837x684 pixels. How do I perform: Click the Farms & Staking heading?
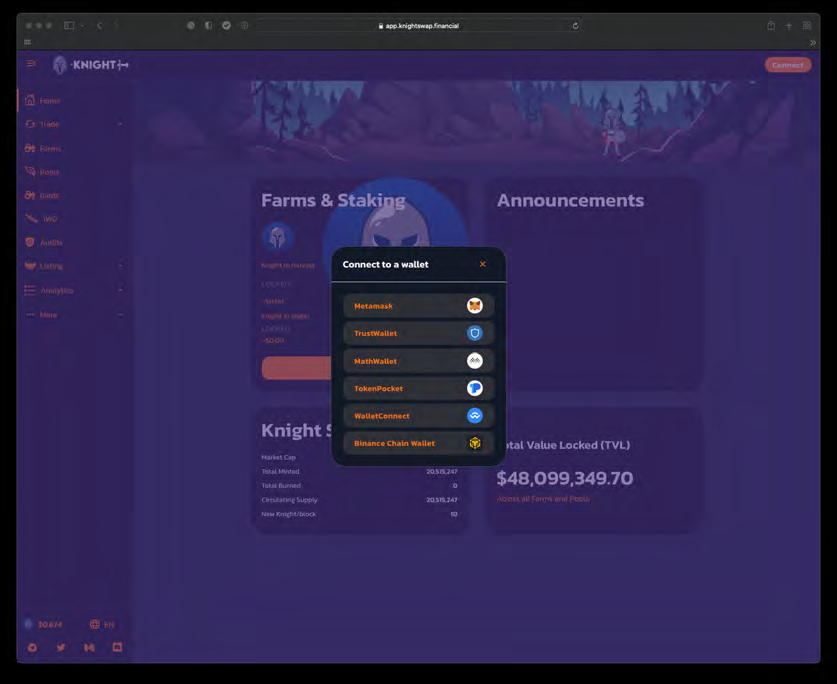point(333,200)
